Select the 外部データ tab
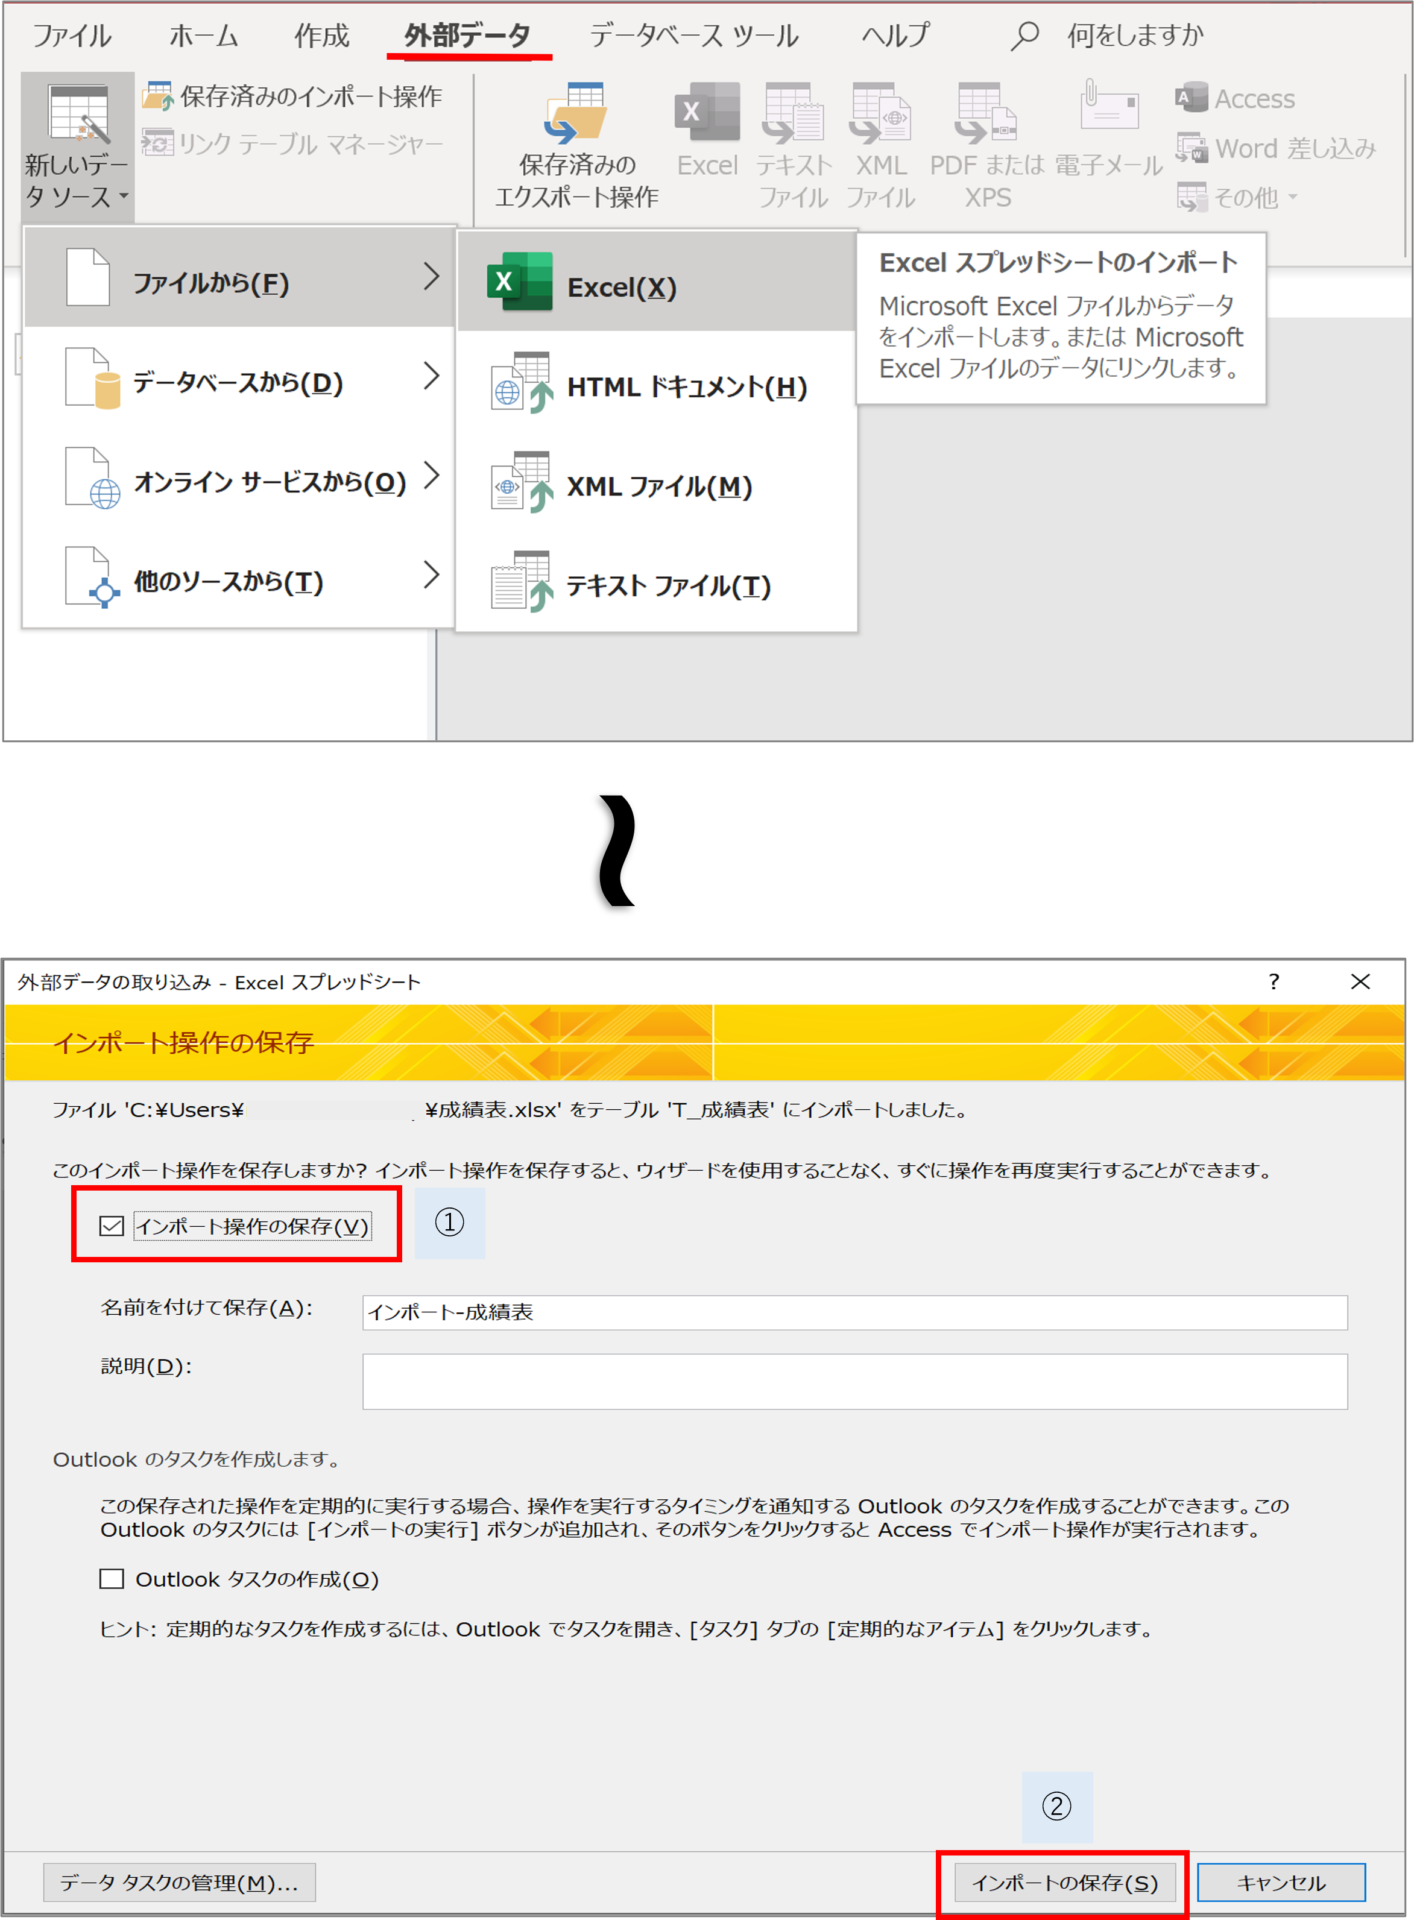1414x1920 pixels. 468,36
